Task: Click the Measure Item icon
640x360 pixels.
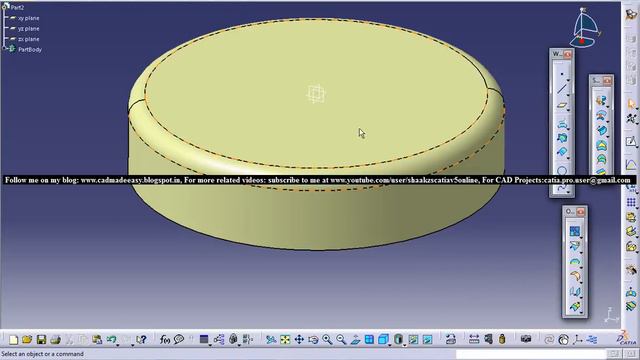Action: point(488,340)
